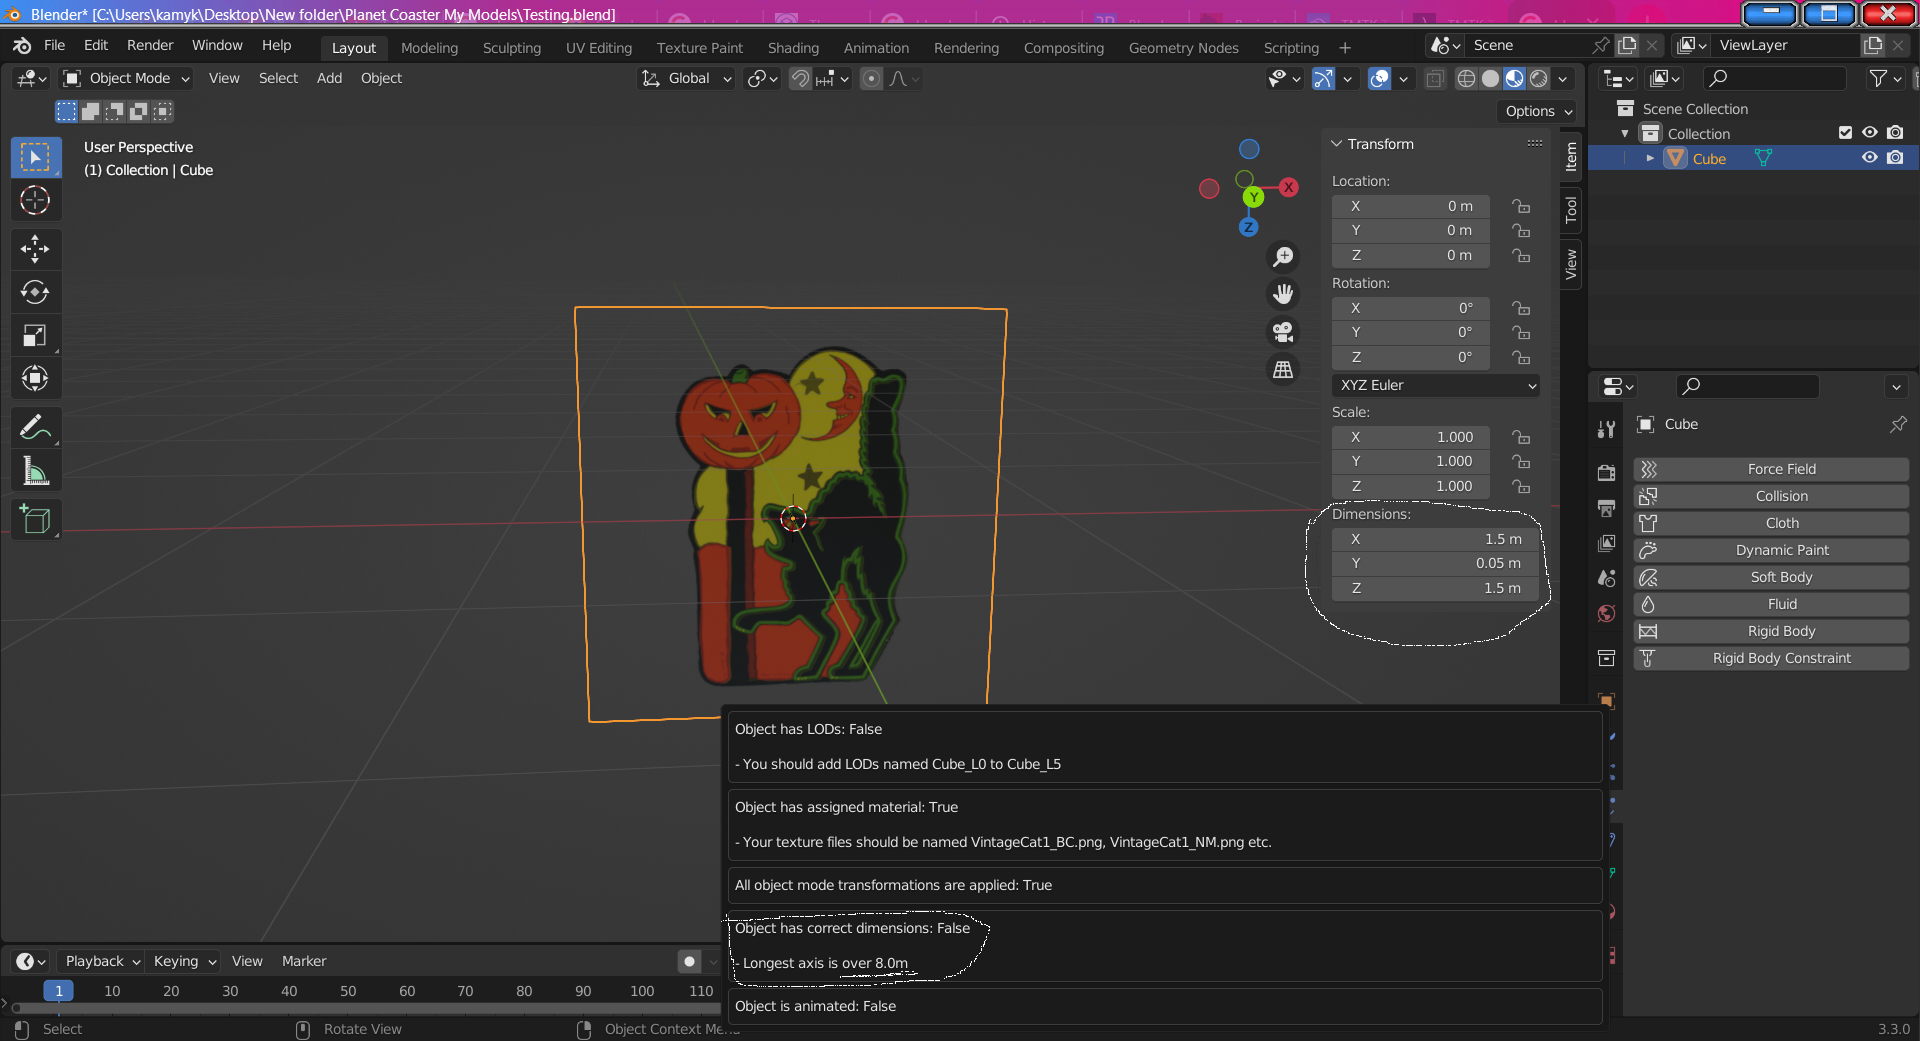The height and width of the screenshot is (1041, 1920).
Task: Enable Rigid Body physics
Action: click(1771, 631)
